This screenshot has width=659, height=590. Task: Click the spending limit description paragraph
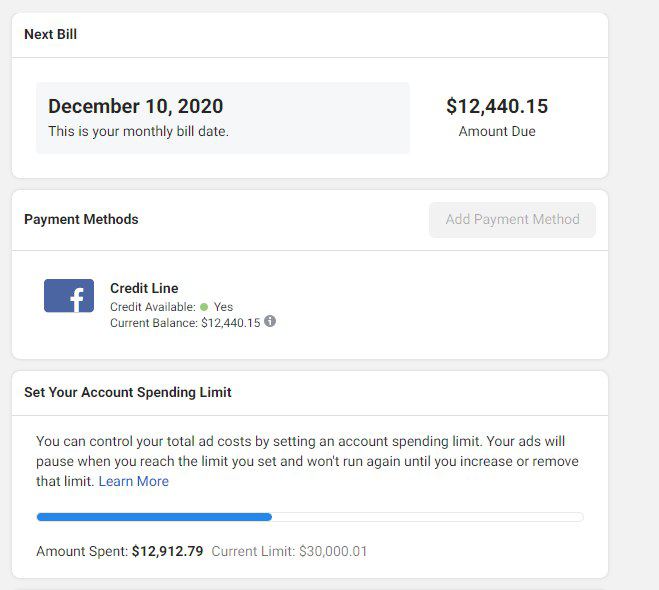[x=308, y=461]
